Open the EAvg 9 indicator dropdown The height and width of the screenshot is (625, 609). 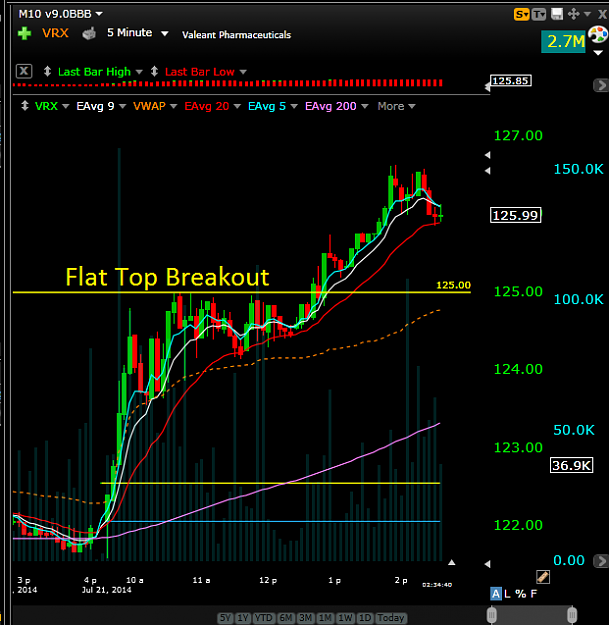click(123, 106)
